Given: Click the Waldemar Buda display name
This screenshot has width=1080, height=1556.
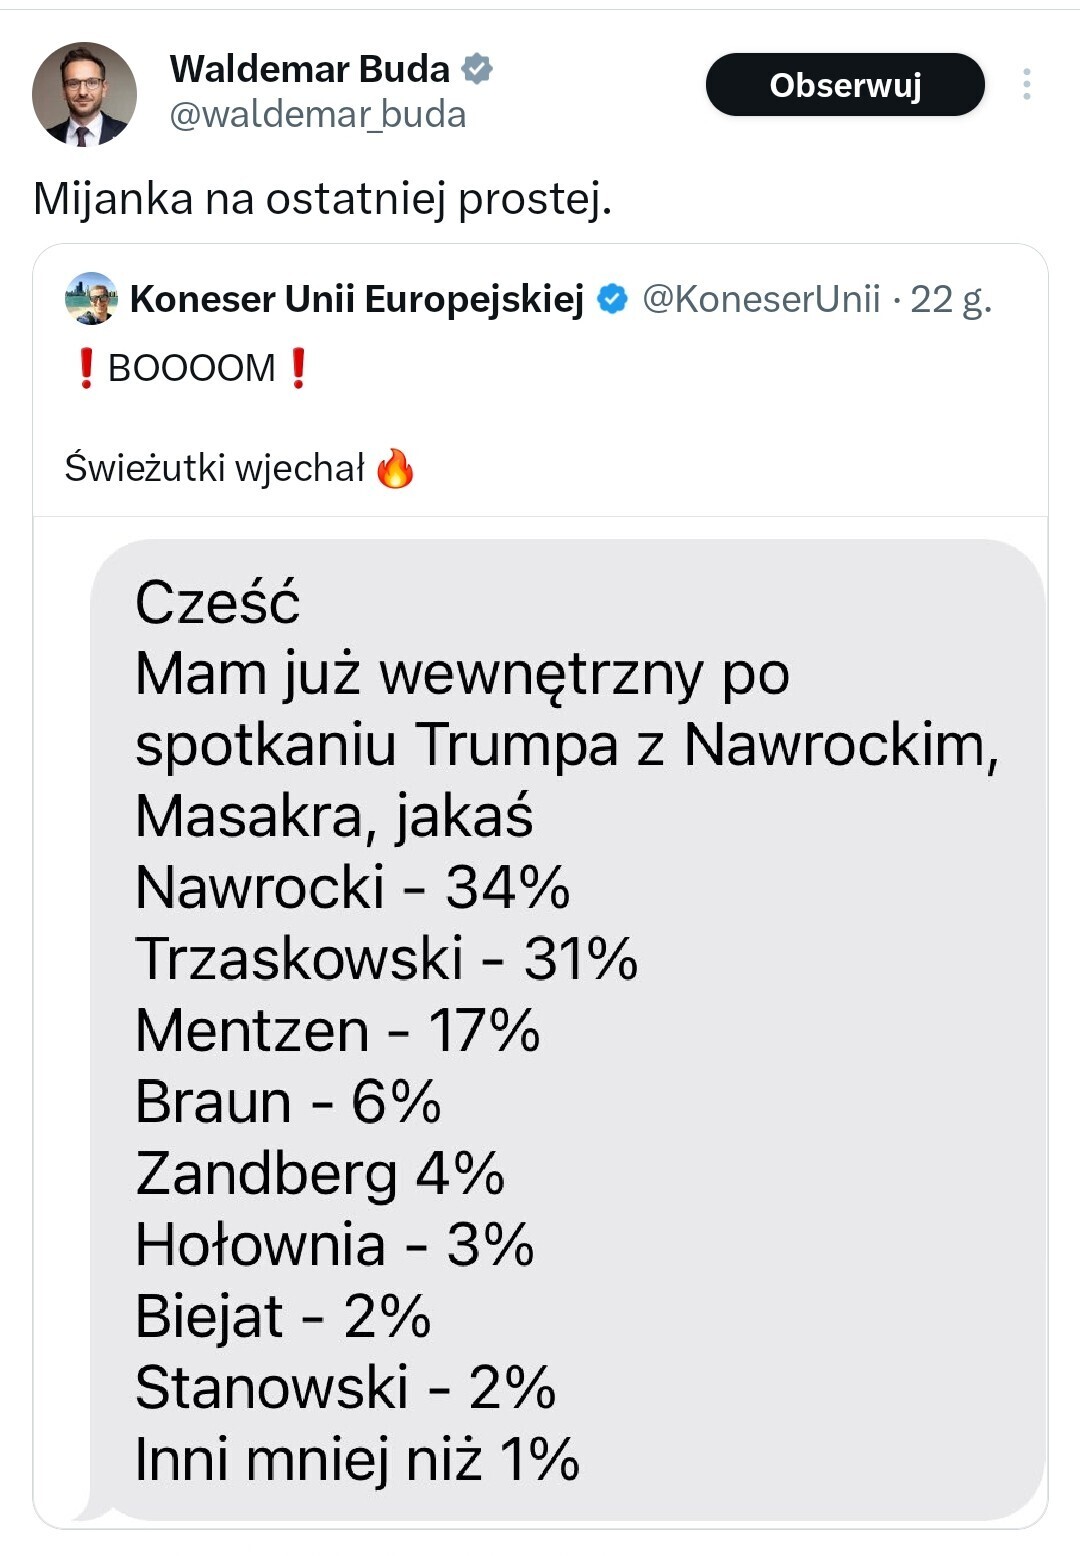Looking at the screenshot, I should click(309, 69).
